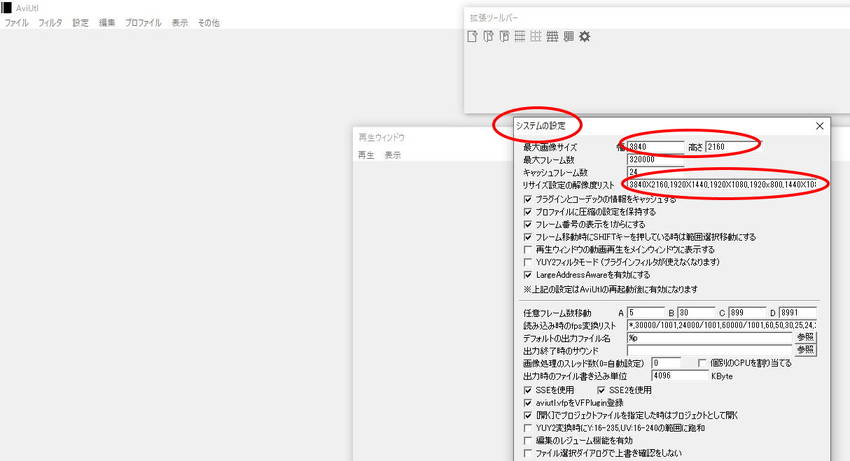Viewport: 850px width, 461px height.
Task: Toggle SSEを使用 checkbox
Action: tap(527, 390)
